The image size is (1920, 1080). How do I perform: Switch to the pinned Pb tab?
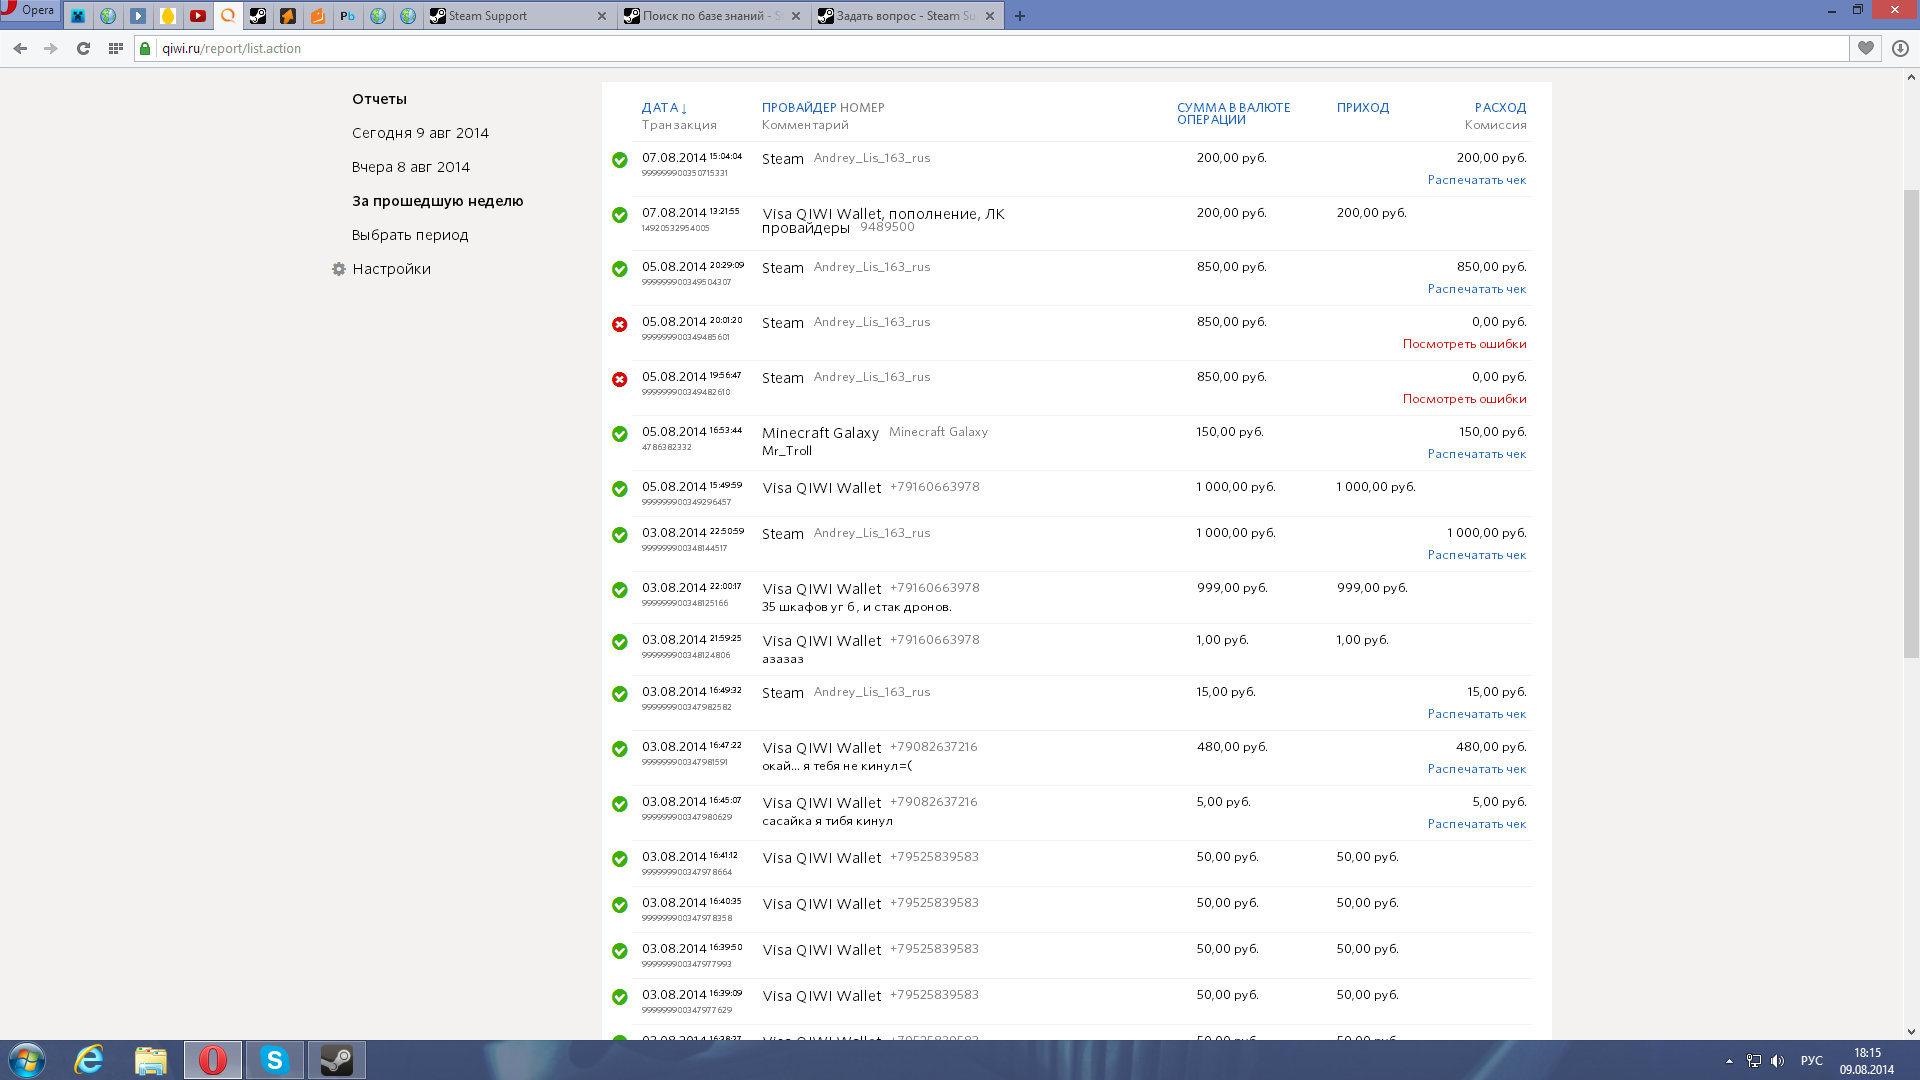348,16
